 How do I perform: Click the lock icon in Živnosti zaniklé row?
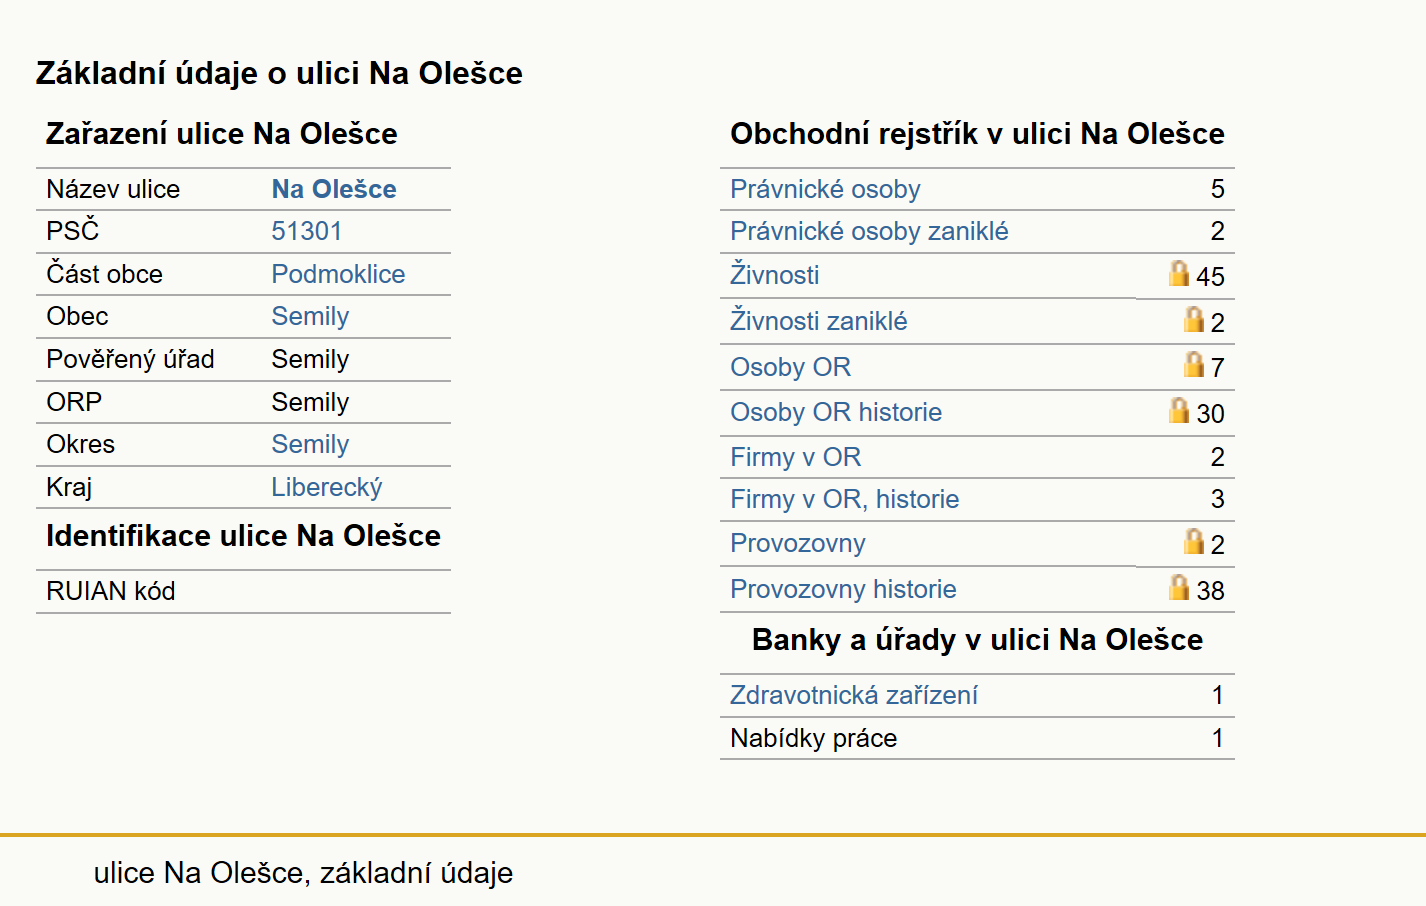1193,319
